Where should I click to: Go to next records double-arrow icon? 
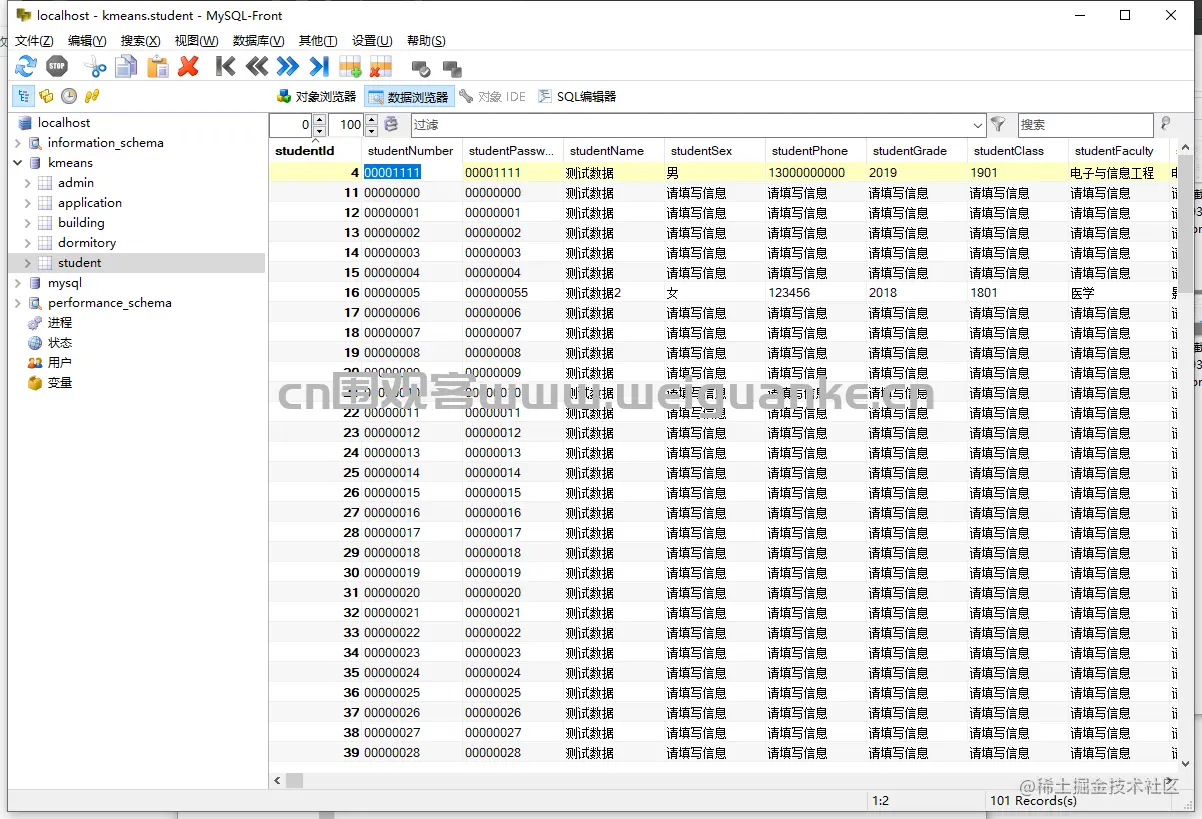click(288, 67)
